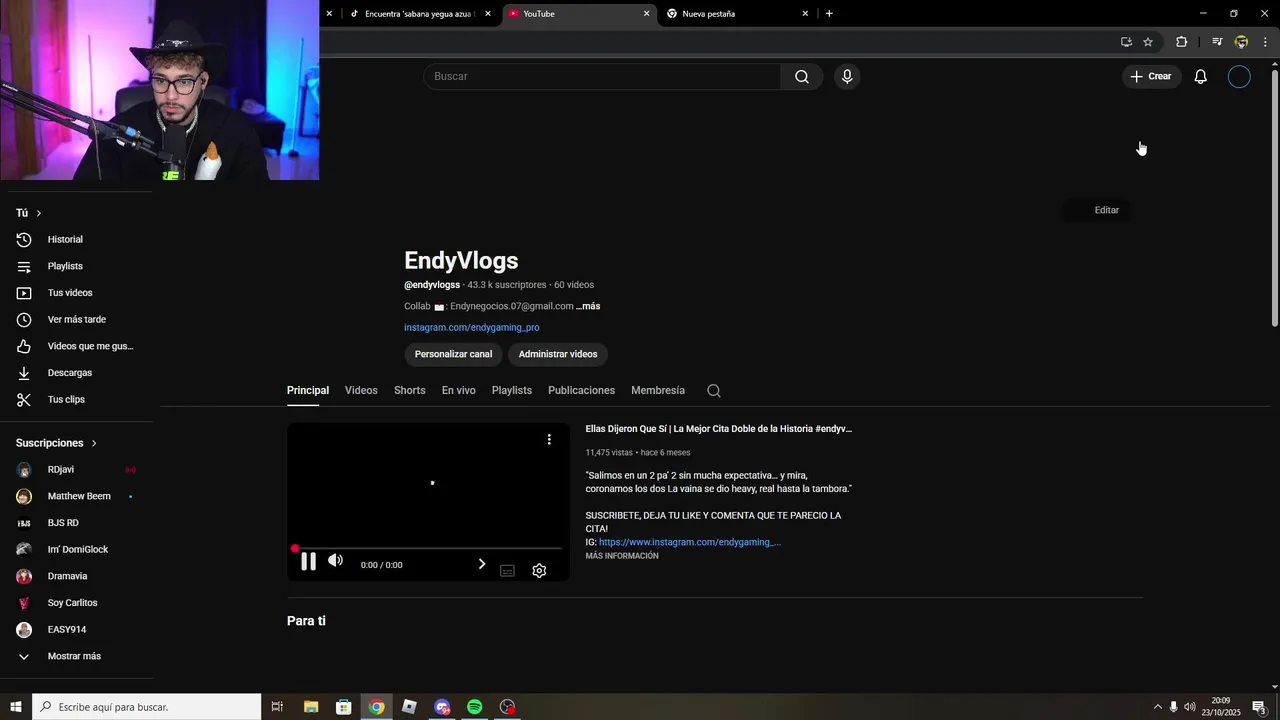Open Instagram link in video description
Viewport: 1280px width, 720px height.
coord(690,542)
